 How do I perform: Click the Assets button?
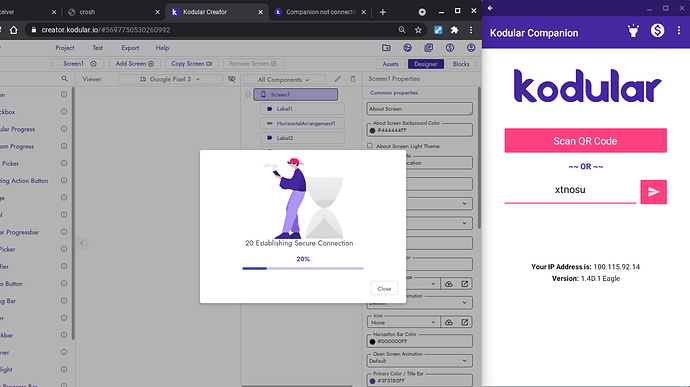pos(390,64)
